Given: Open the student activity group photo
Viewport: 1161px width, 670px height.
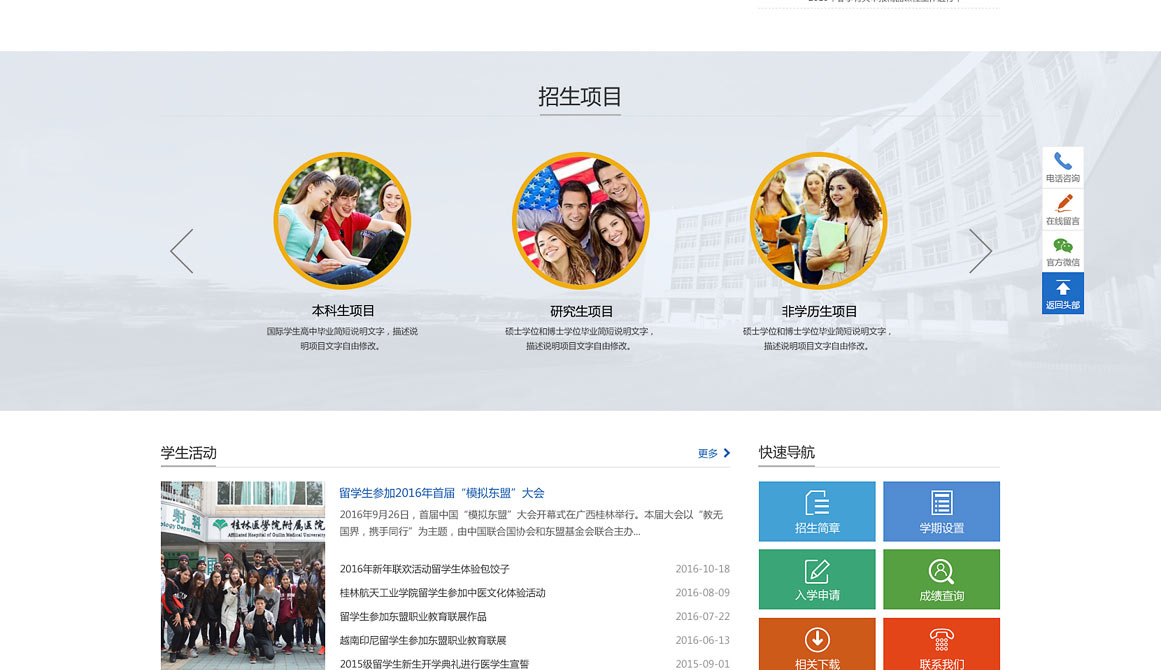Looking at the screenshot, I should 243,576.
